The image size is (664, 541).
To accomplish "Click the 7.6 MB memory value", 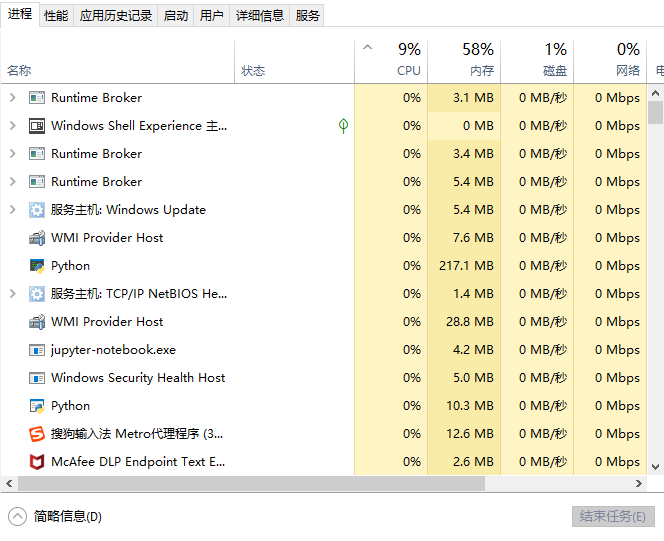I will click(x=473, y=238).
